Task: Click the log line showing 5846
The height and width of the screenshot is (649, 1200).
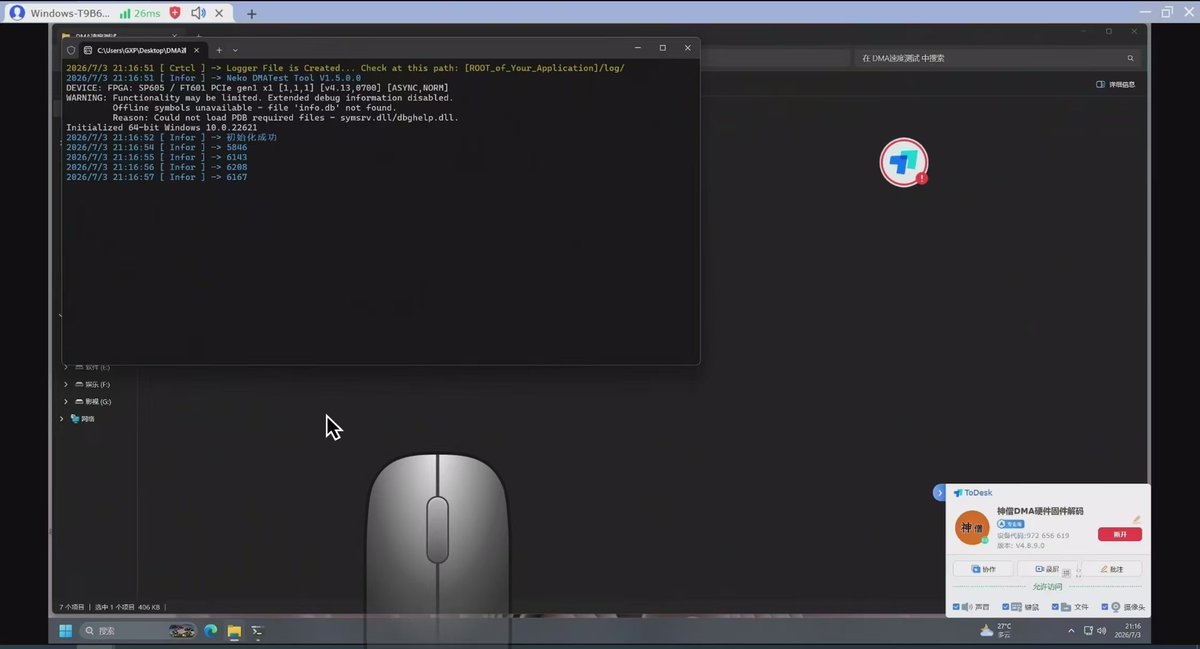Action: click(156, 147)
